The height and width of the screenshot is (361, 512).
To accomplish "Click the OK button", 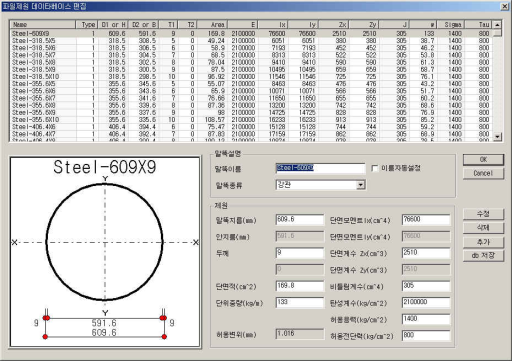I will coord(483,160).
